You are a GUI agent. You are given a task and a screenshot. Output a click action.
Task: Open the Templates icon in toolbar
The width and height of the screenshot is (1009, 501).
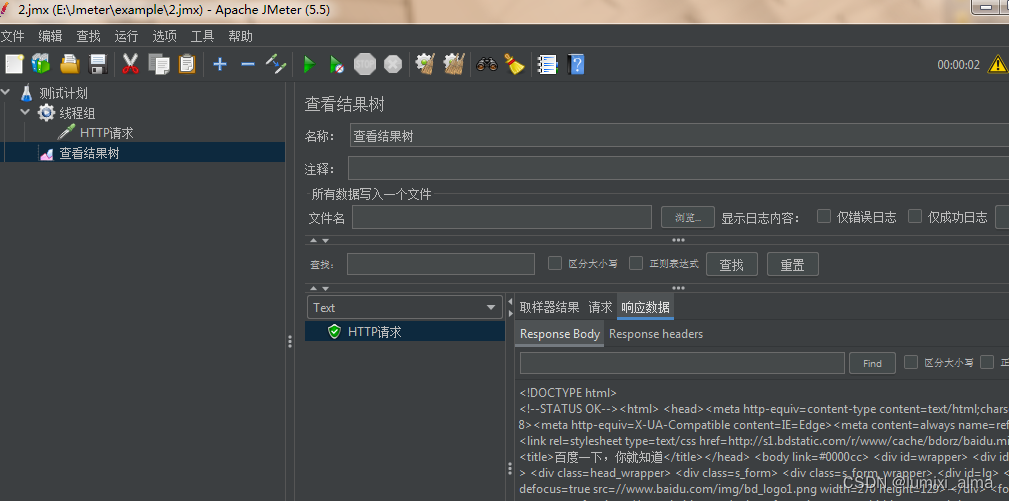point(41,64)
